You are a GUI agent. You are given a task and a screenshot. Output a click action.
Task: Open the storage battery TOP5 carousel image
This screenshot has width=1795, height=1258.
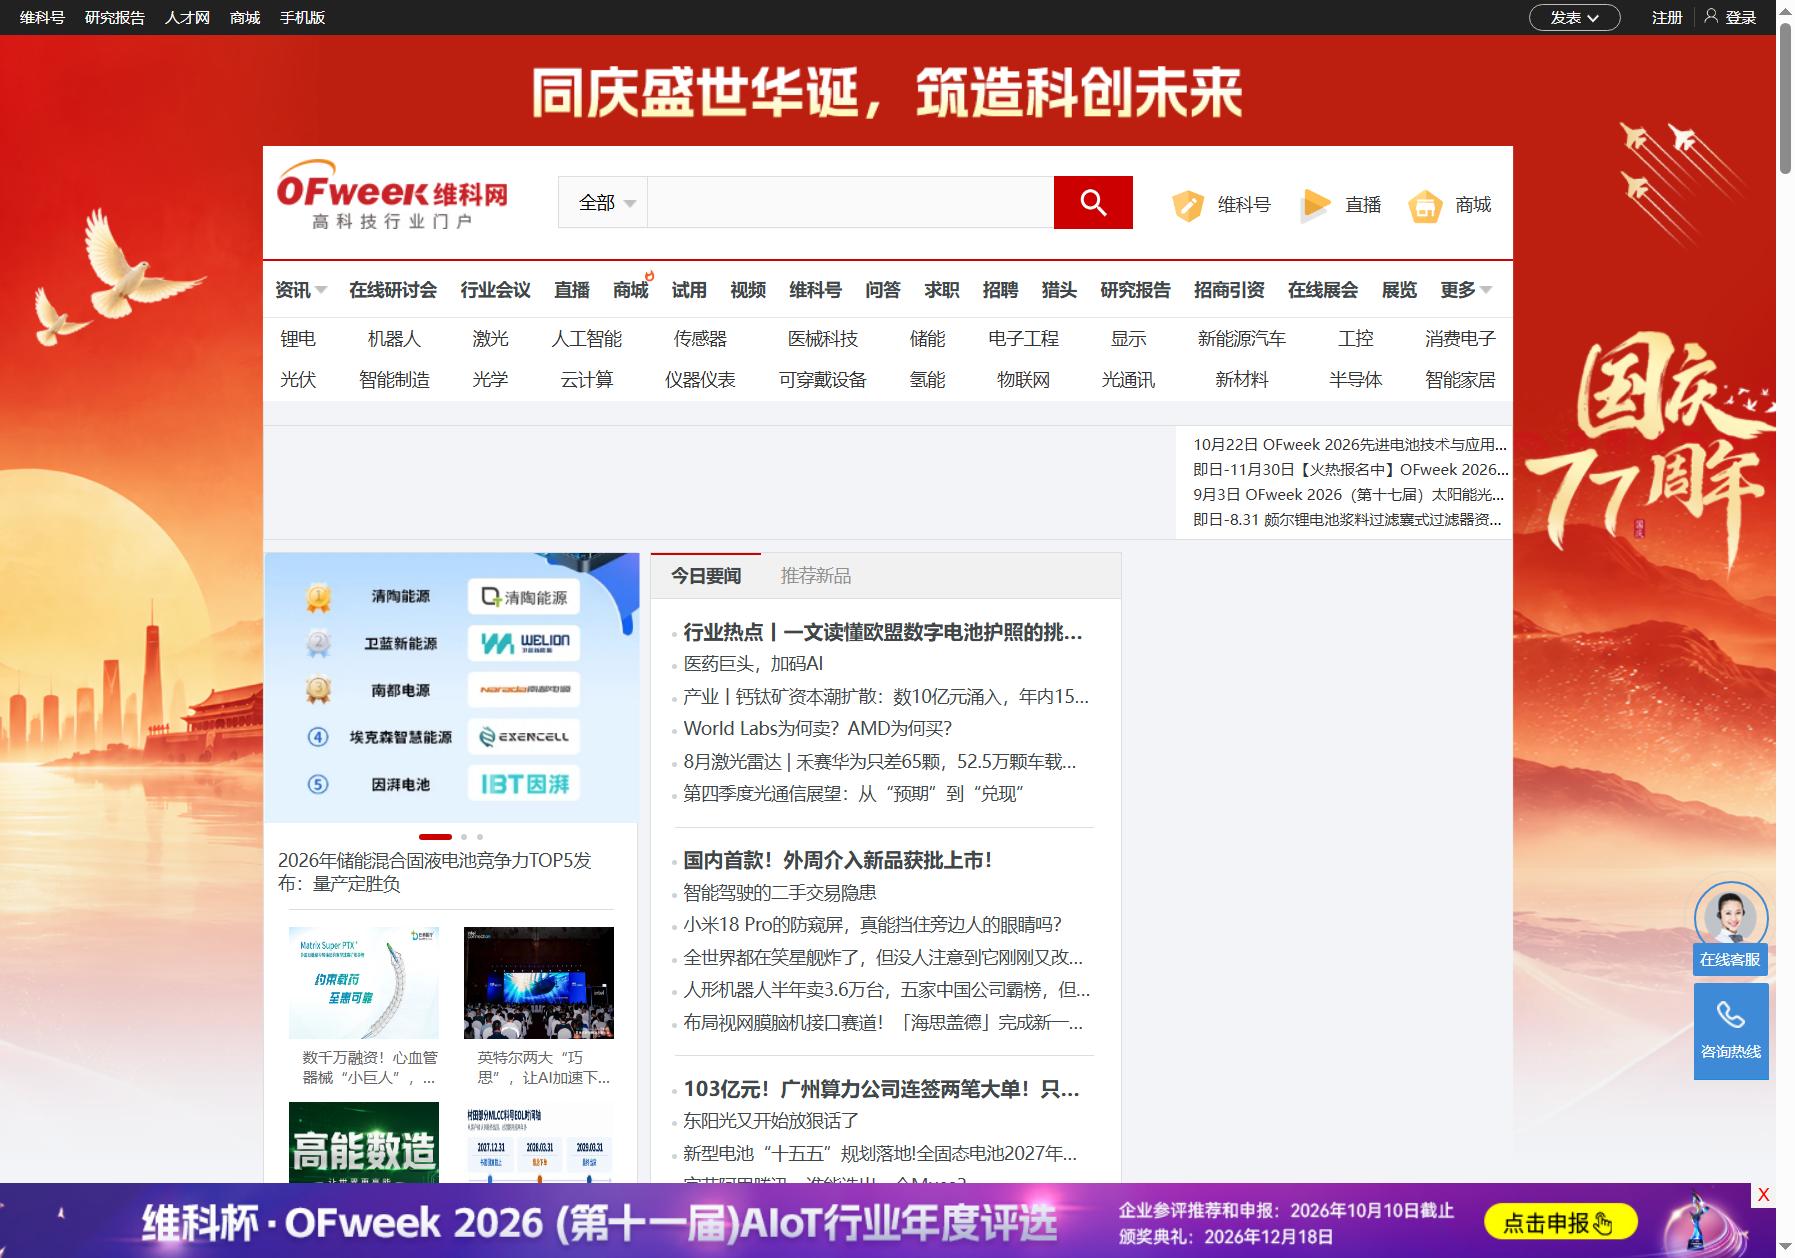coord(452,688)
